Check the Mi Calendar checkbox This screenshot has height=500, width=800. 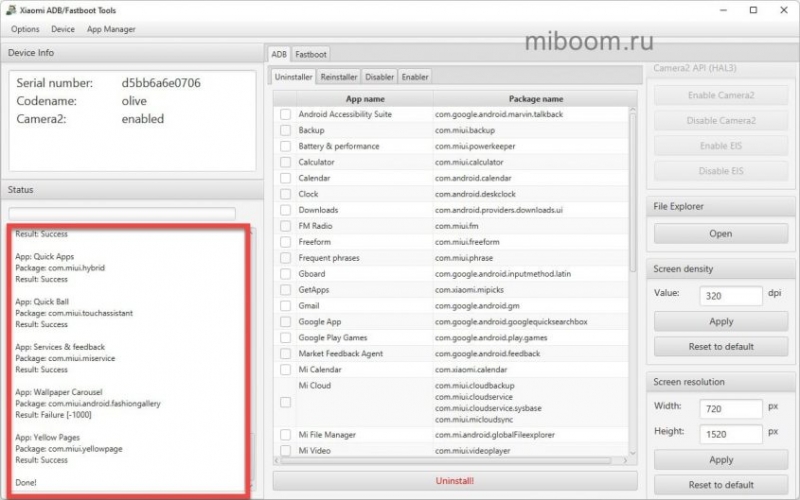[286, 369]
